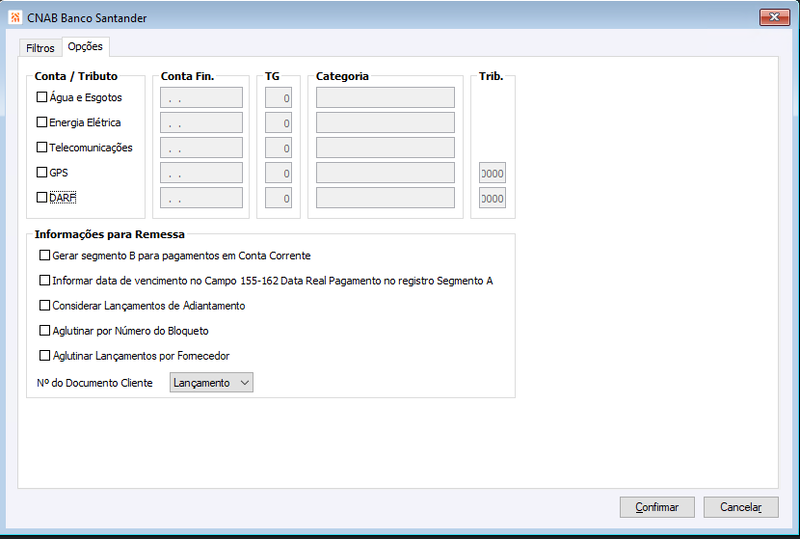This screenshot has width=800, height=539.
Task: Click Categoria field for Água e Esgotos
Action: [385, 97]
